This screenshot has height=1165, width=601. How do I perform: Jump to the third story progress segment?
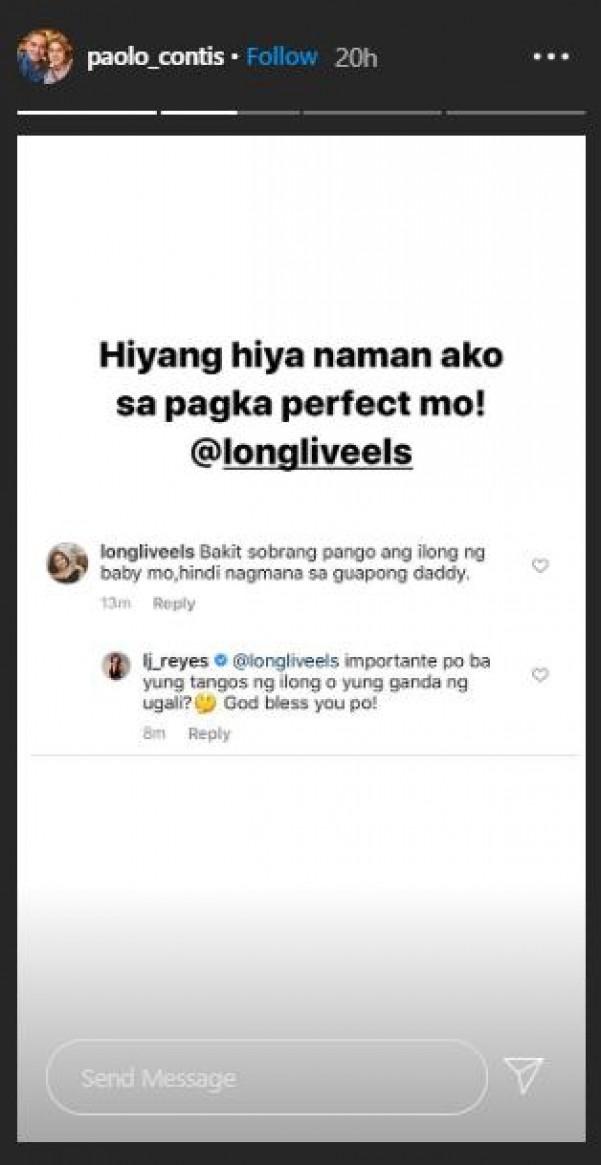click(269, 112)
